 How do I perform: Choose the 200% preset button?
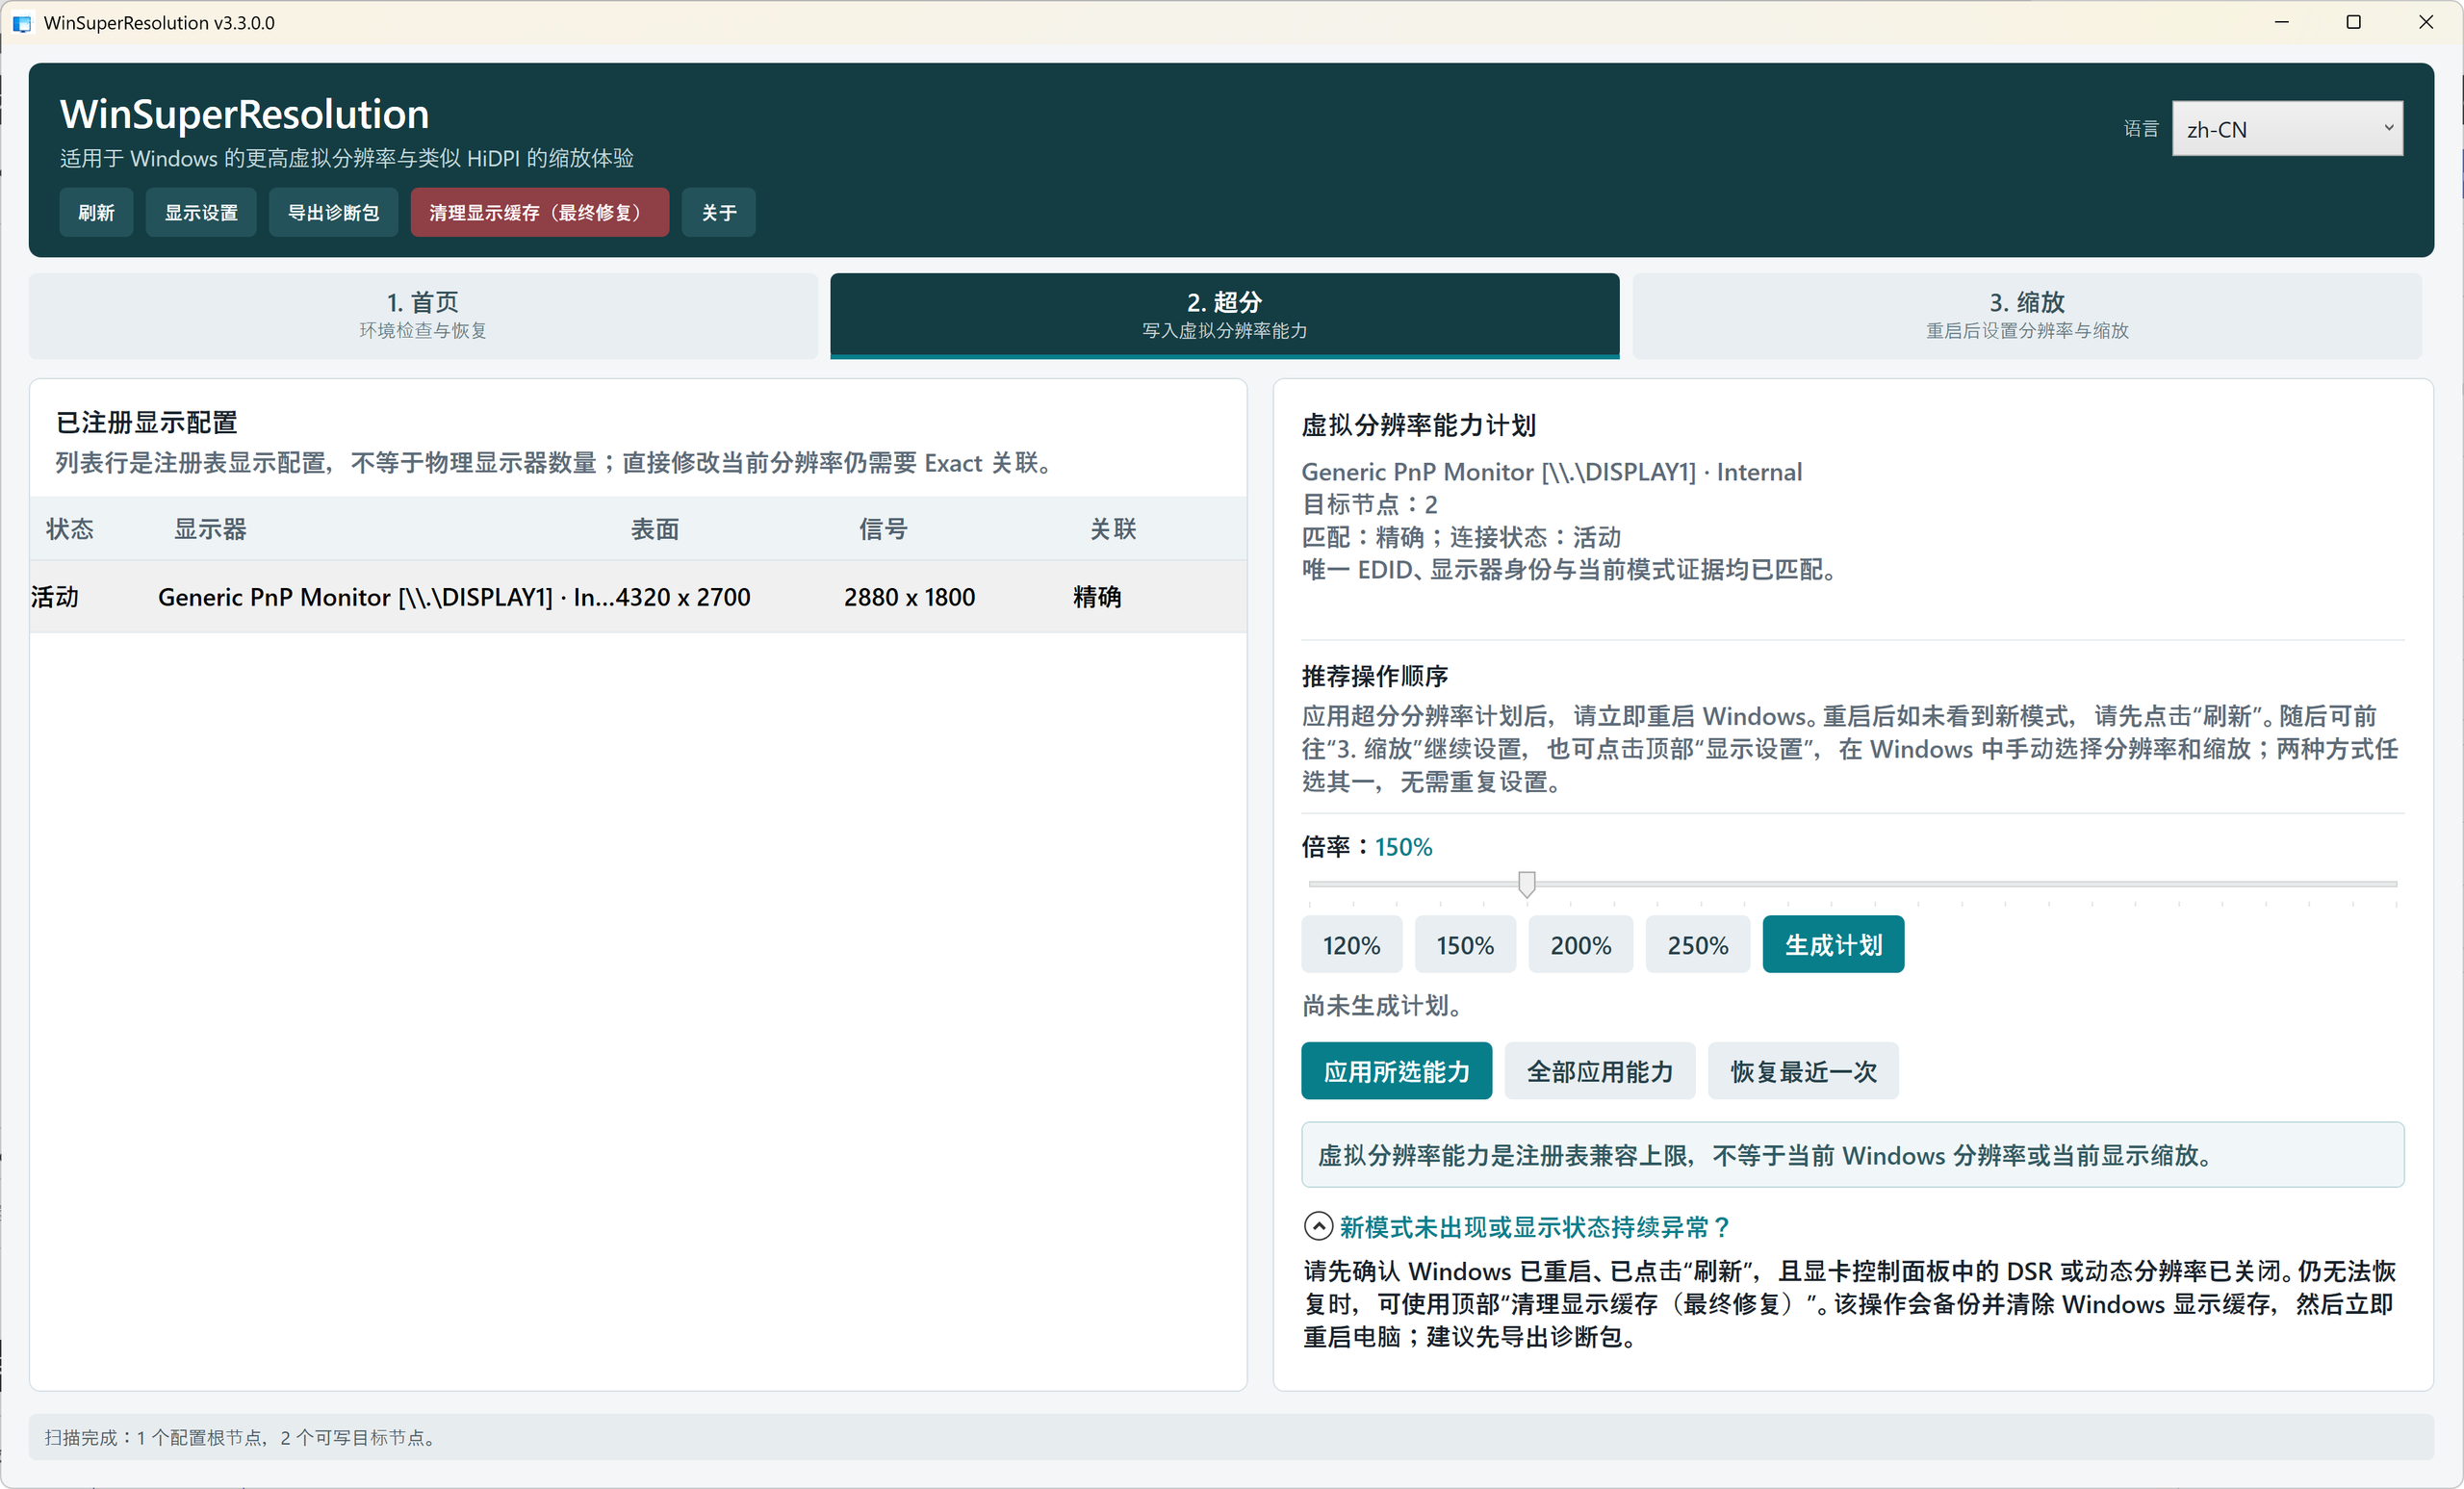tap(1581, 945)
